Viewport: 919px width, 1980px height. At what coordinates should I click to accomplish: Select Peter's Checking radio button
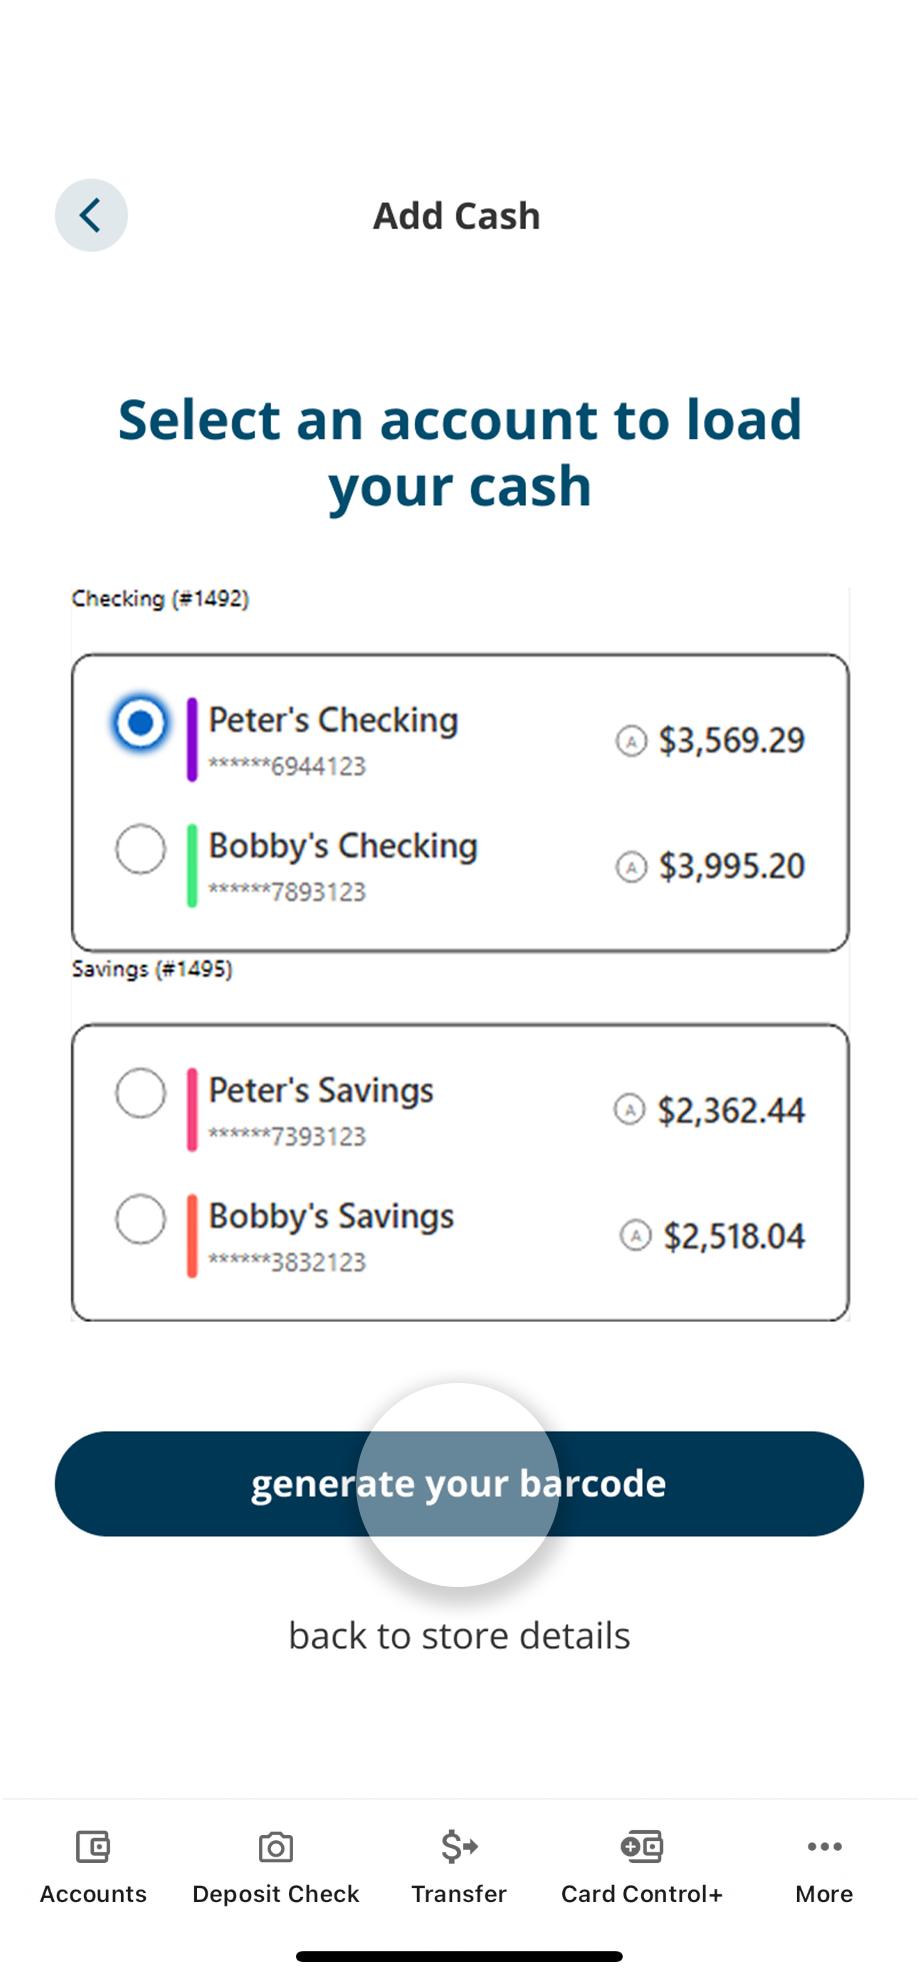(140, 722)
